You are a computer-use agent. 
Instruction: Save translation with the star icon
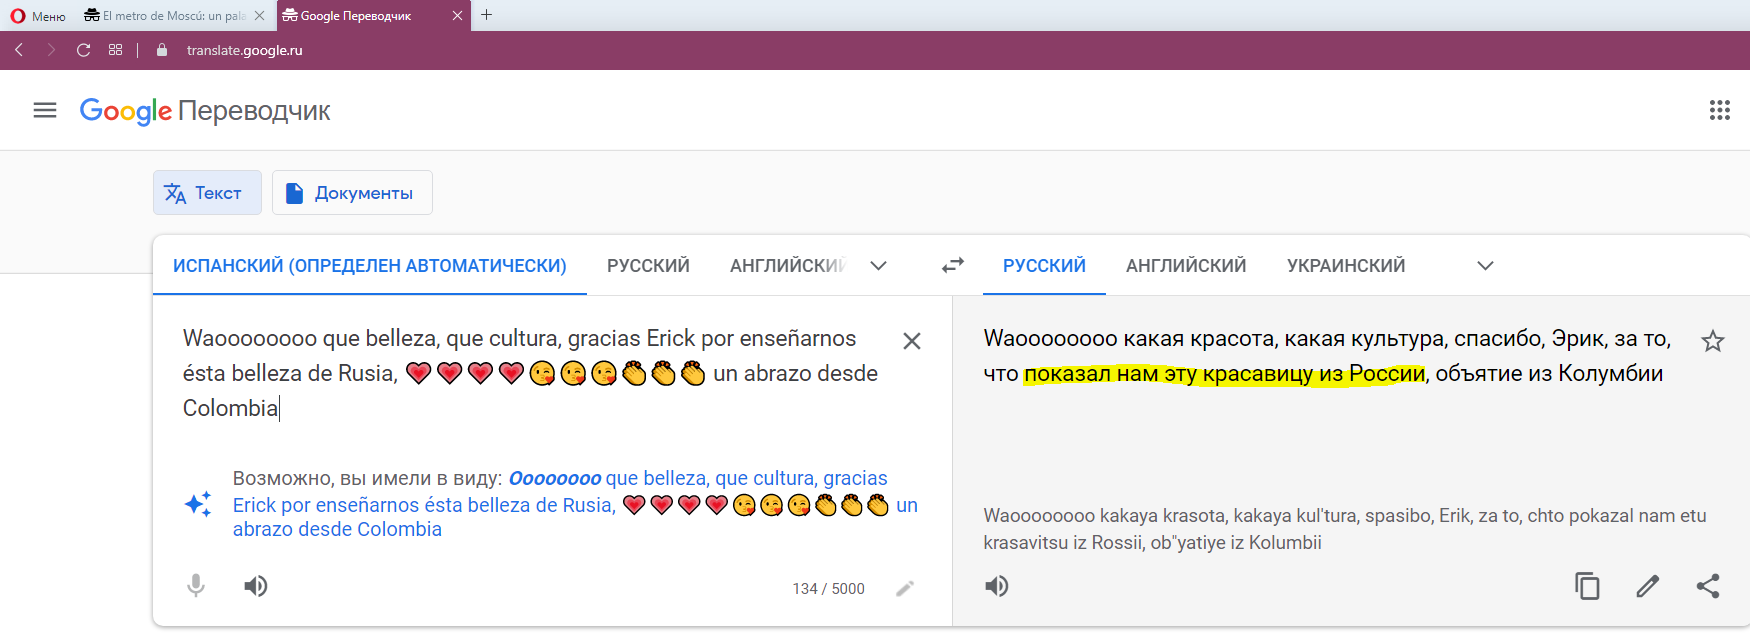click(1713, 341)
